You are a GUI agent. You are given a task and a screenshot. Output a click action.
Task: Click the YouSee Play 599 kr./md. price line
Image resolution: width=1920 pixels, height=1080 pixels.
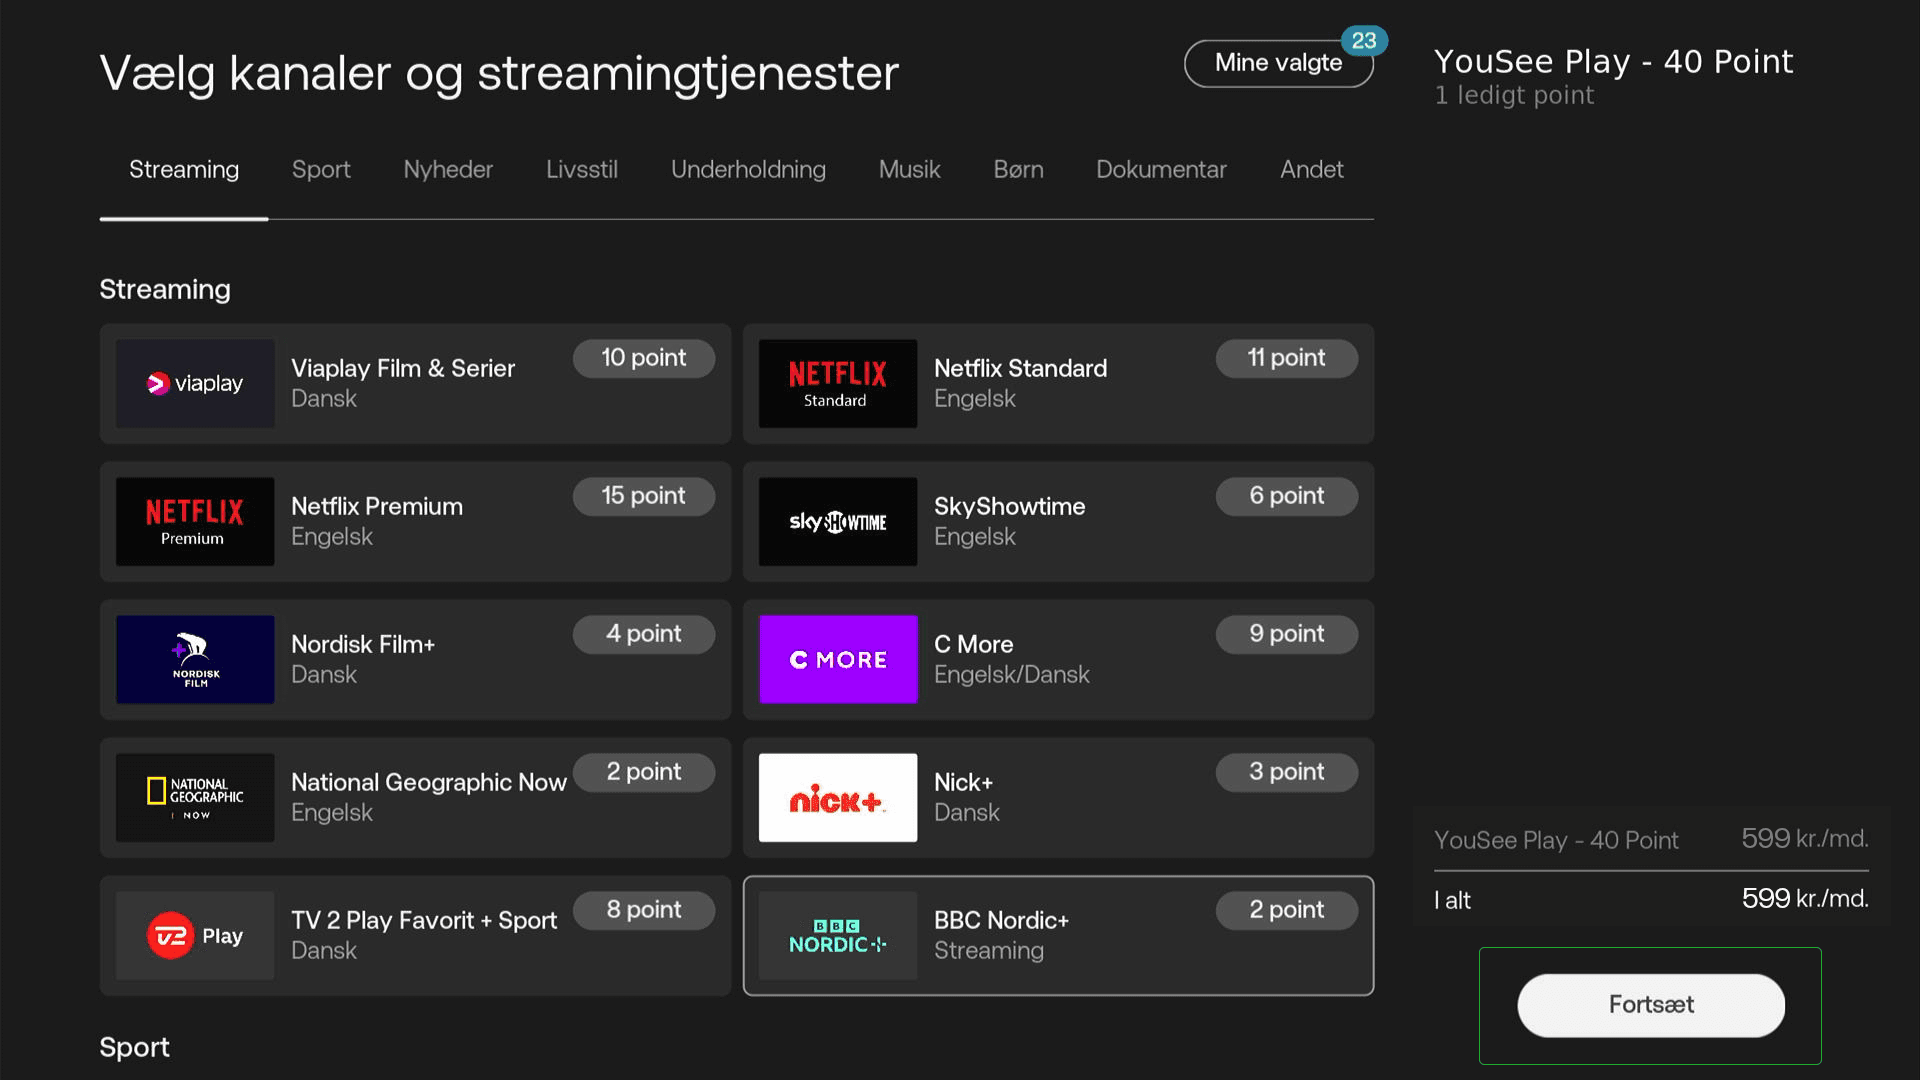pos(1651,840)
